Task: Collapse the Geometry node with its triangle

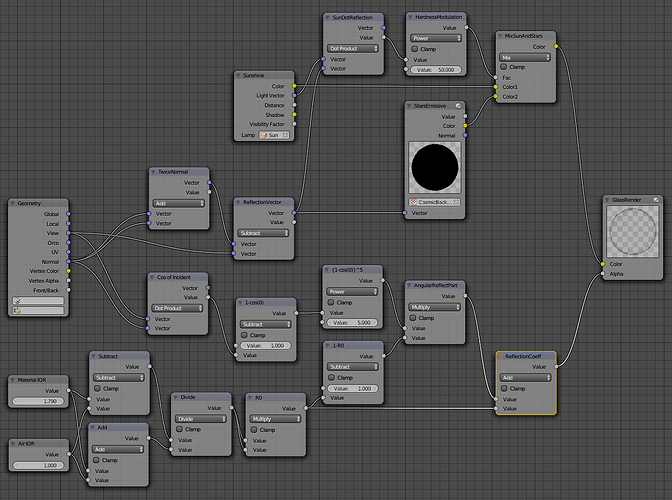Action: (x=12, y=203)
